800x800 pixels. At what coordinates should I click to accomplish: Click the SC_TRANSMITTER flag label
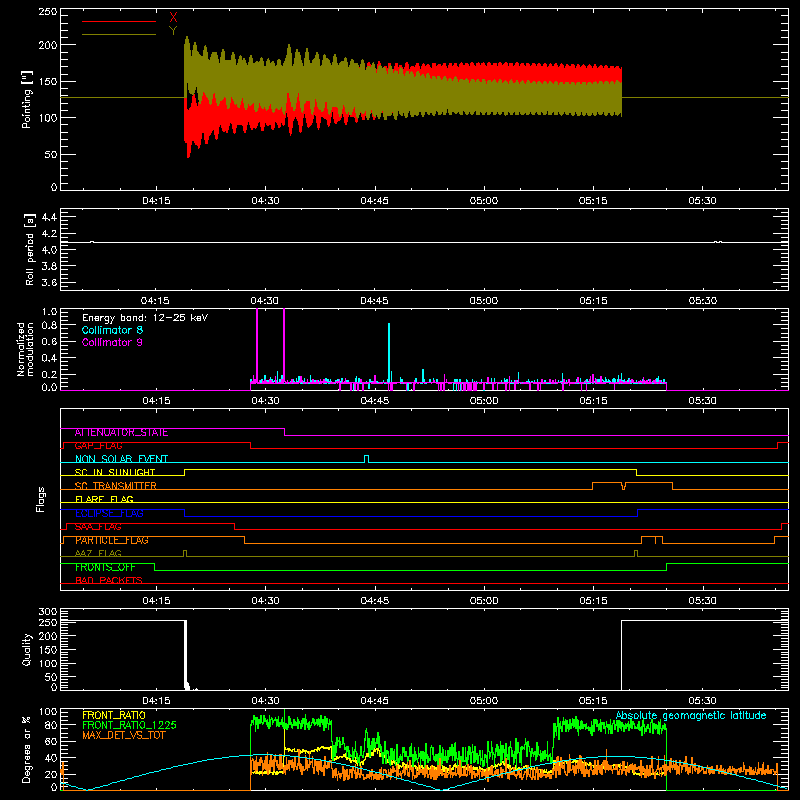pyautogui.click(x=115, y=486)
